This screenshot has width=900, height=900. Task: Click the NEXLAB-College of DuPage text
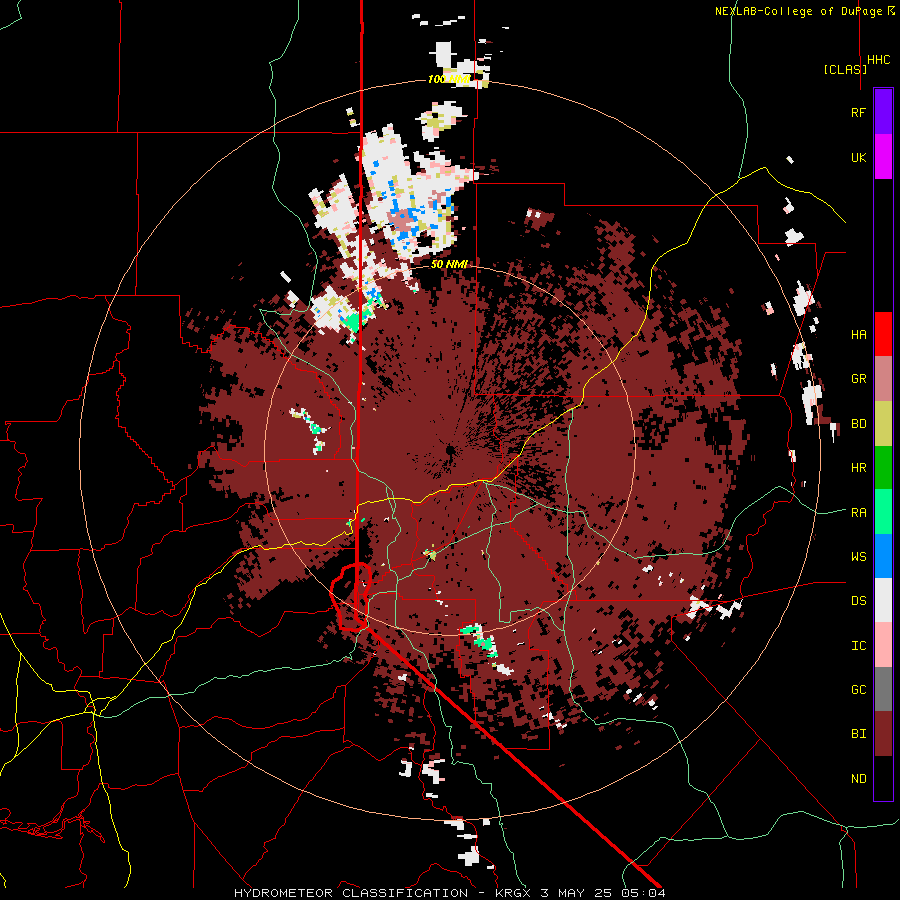tap(798, 11)
